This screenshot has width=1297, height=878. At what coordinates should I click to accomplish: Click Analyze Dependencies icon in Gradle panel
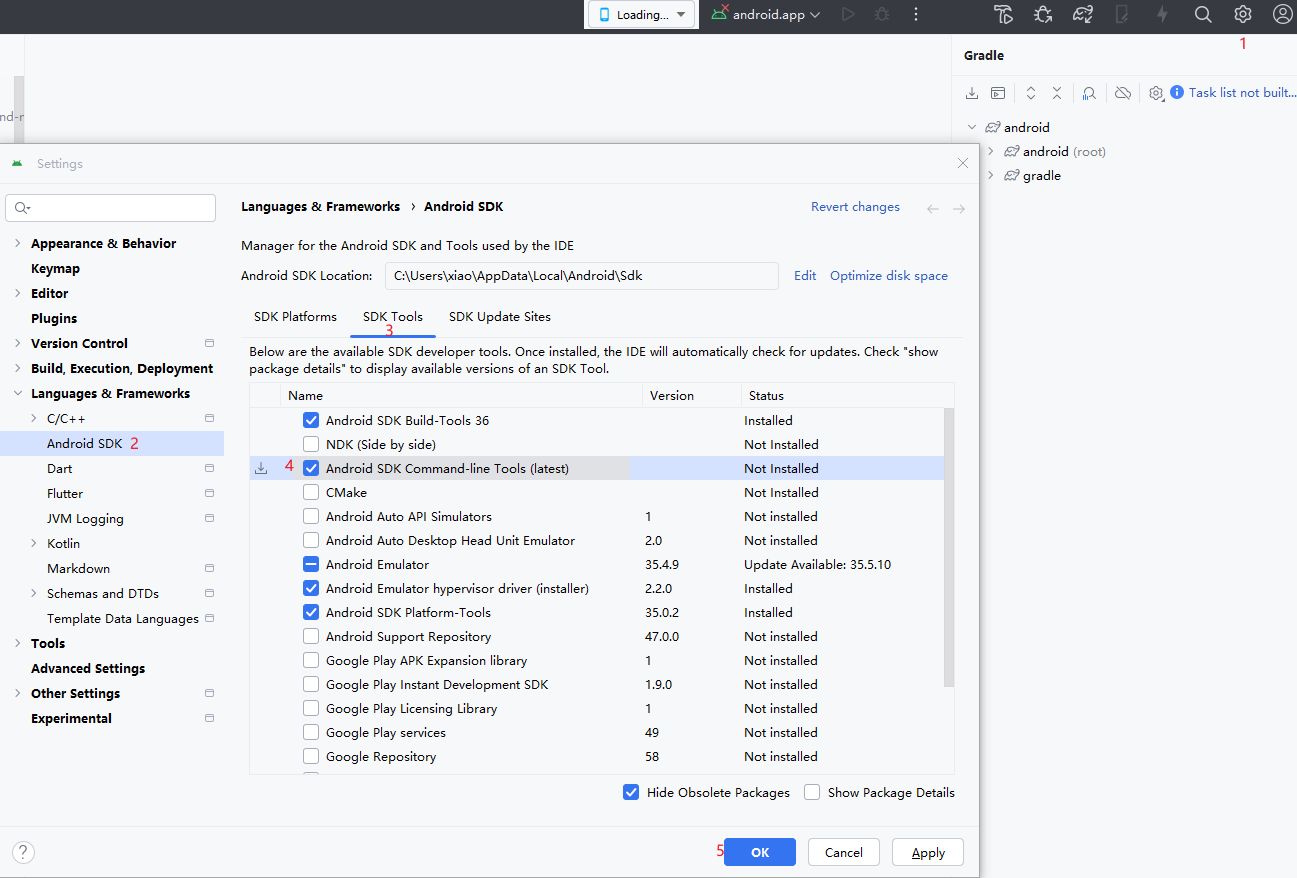coord(1090,92)
